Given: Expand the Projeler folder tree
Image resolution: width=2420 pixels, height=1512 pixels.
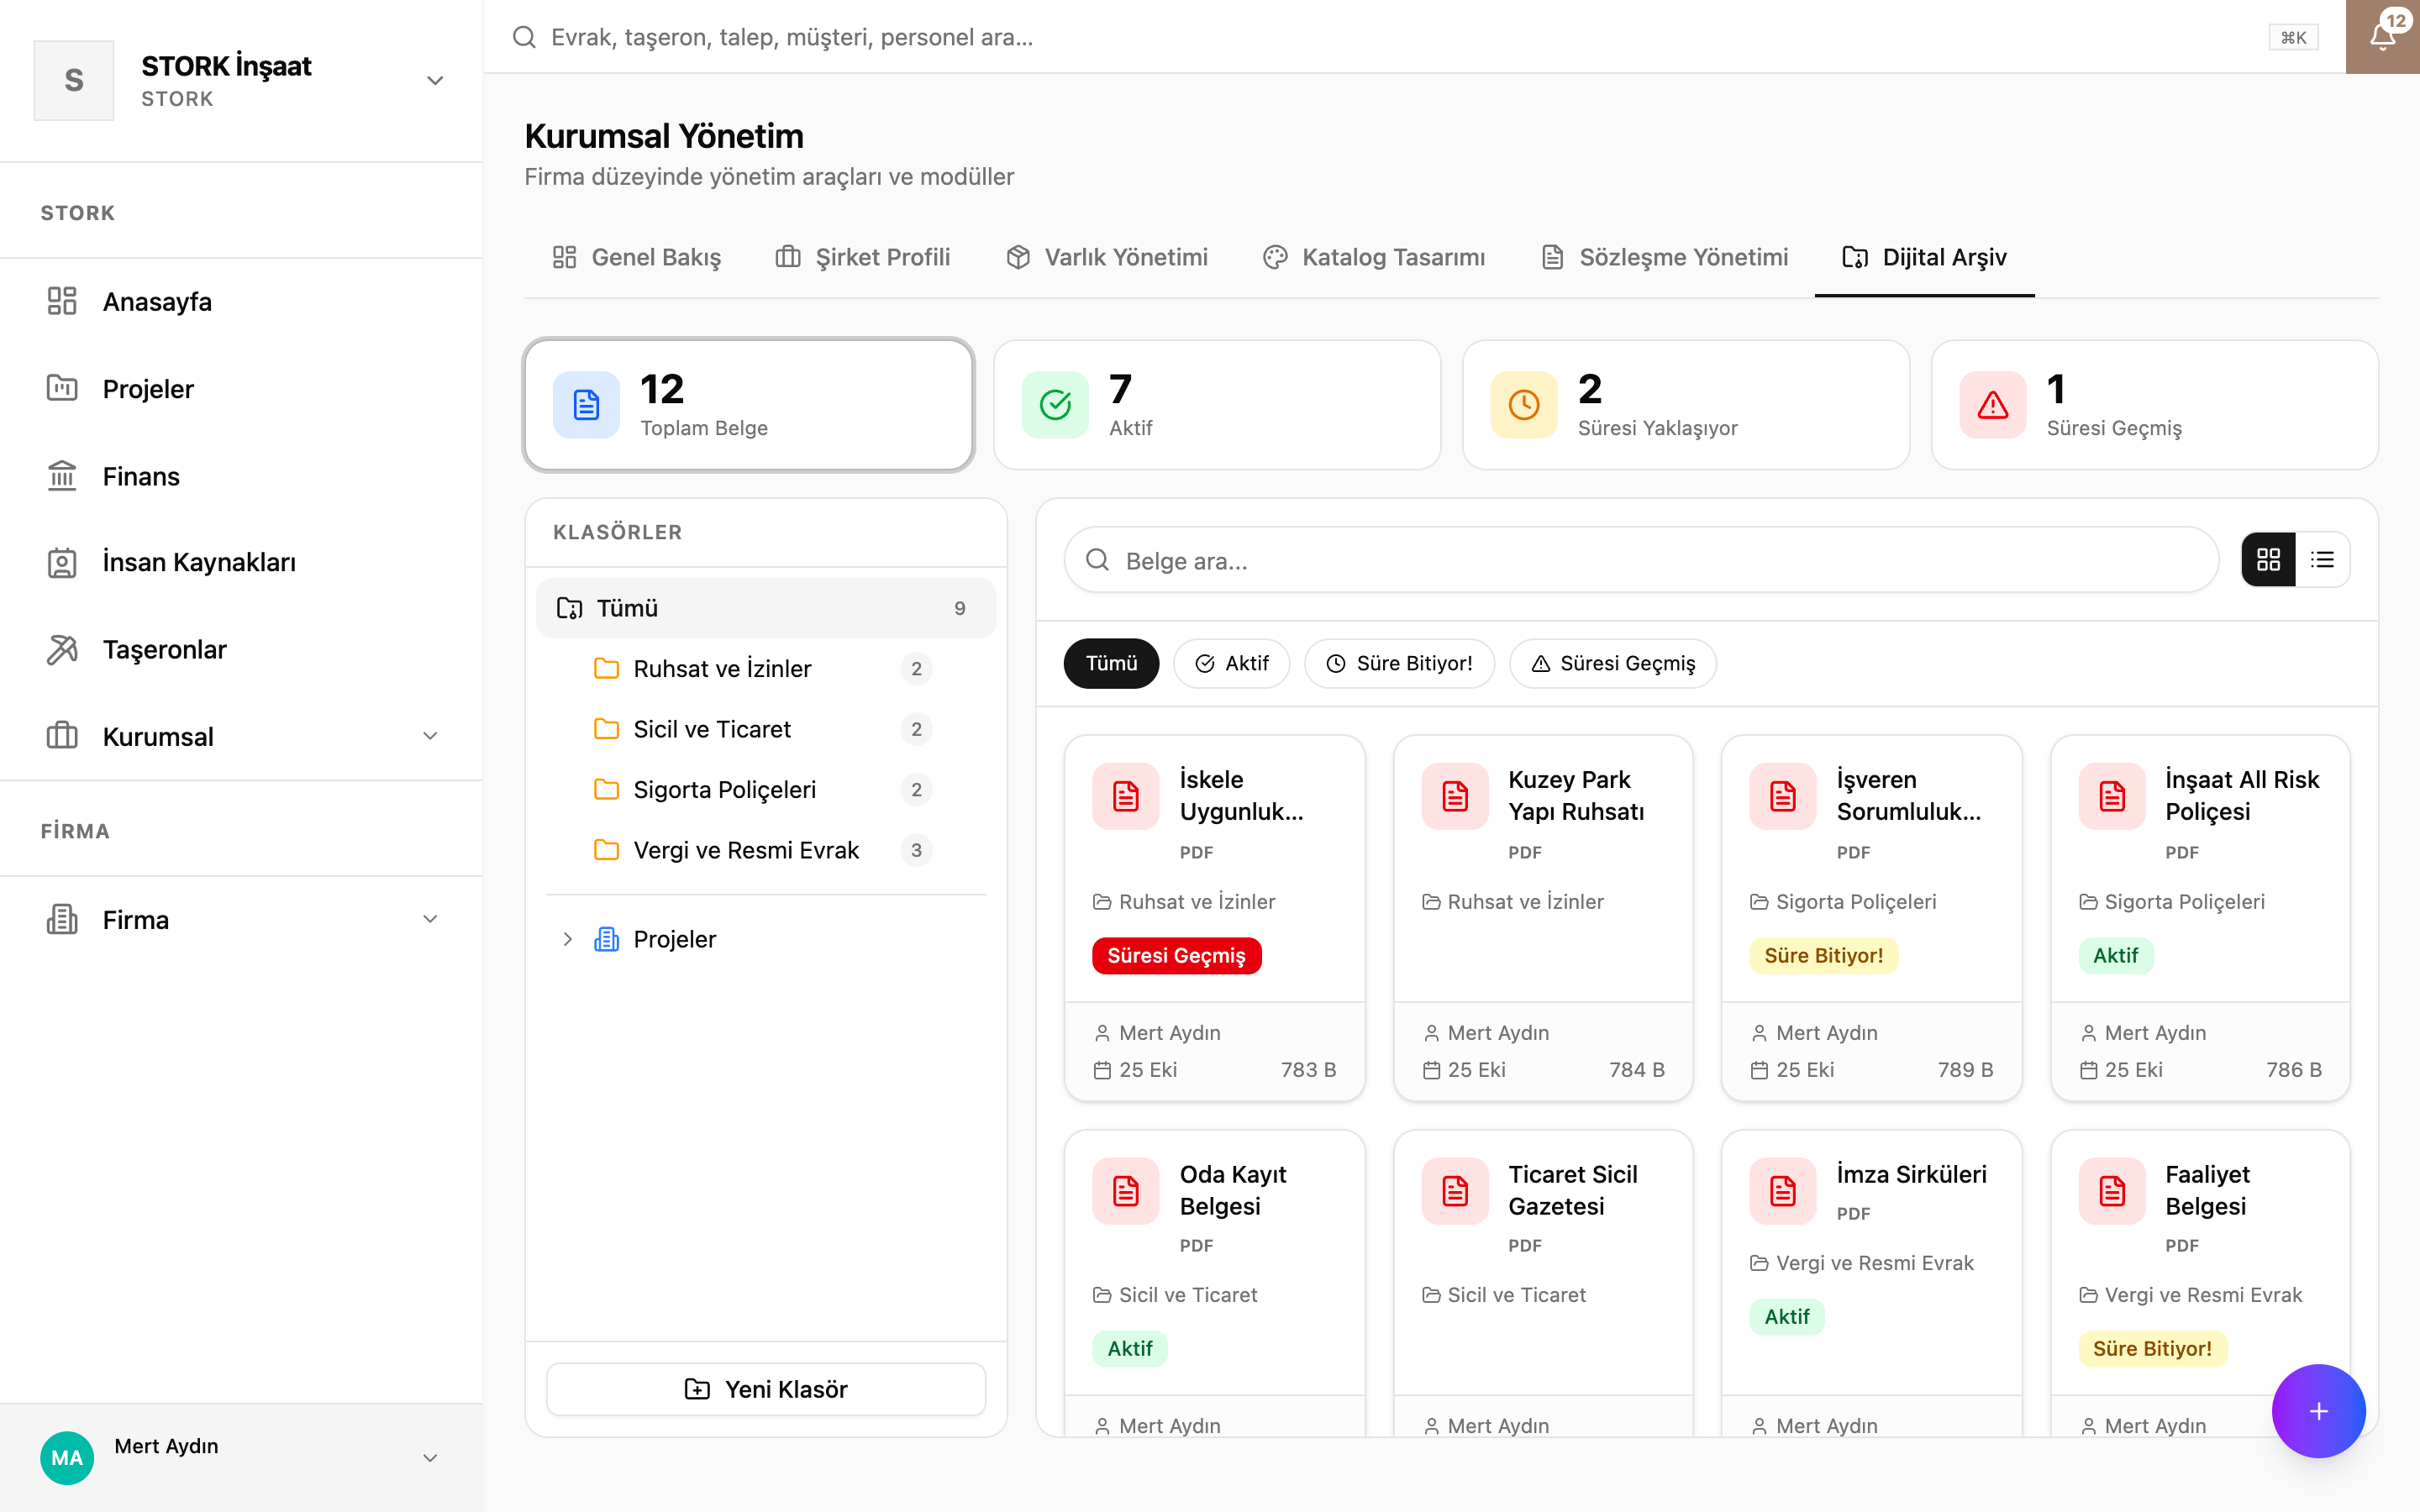Looking at the screenshot, I should (567, 939).
